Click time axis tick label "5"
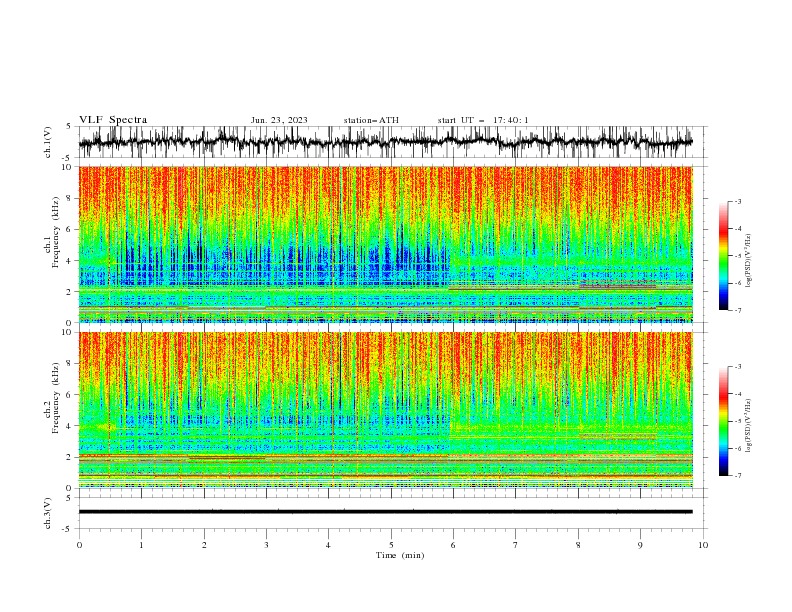 391,545
